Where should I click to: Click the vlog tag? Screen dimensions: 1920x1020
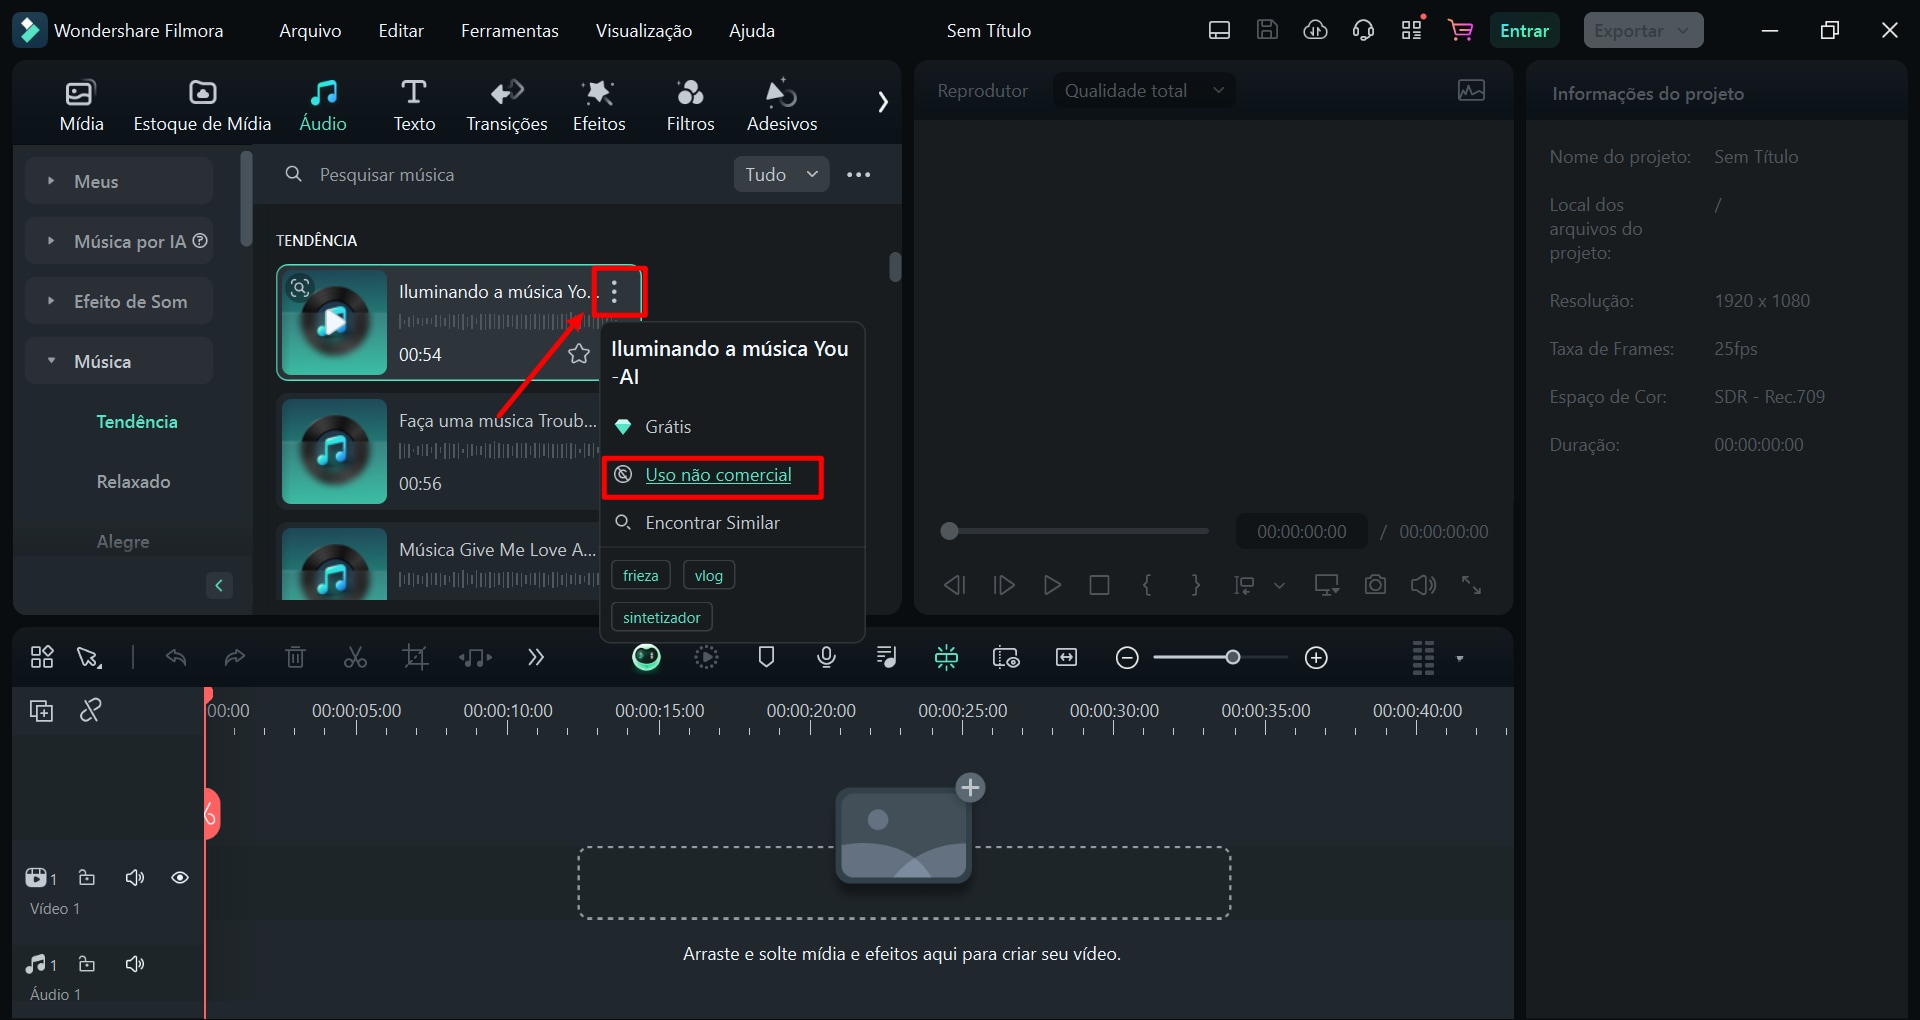(708, 576)
